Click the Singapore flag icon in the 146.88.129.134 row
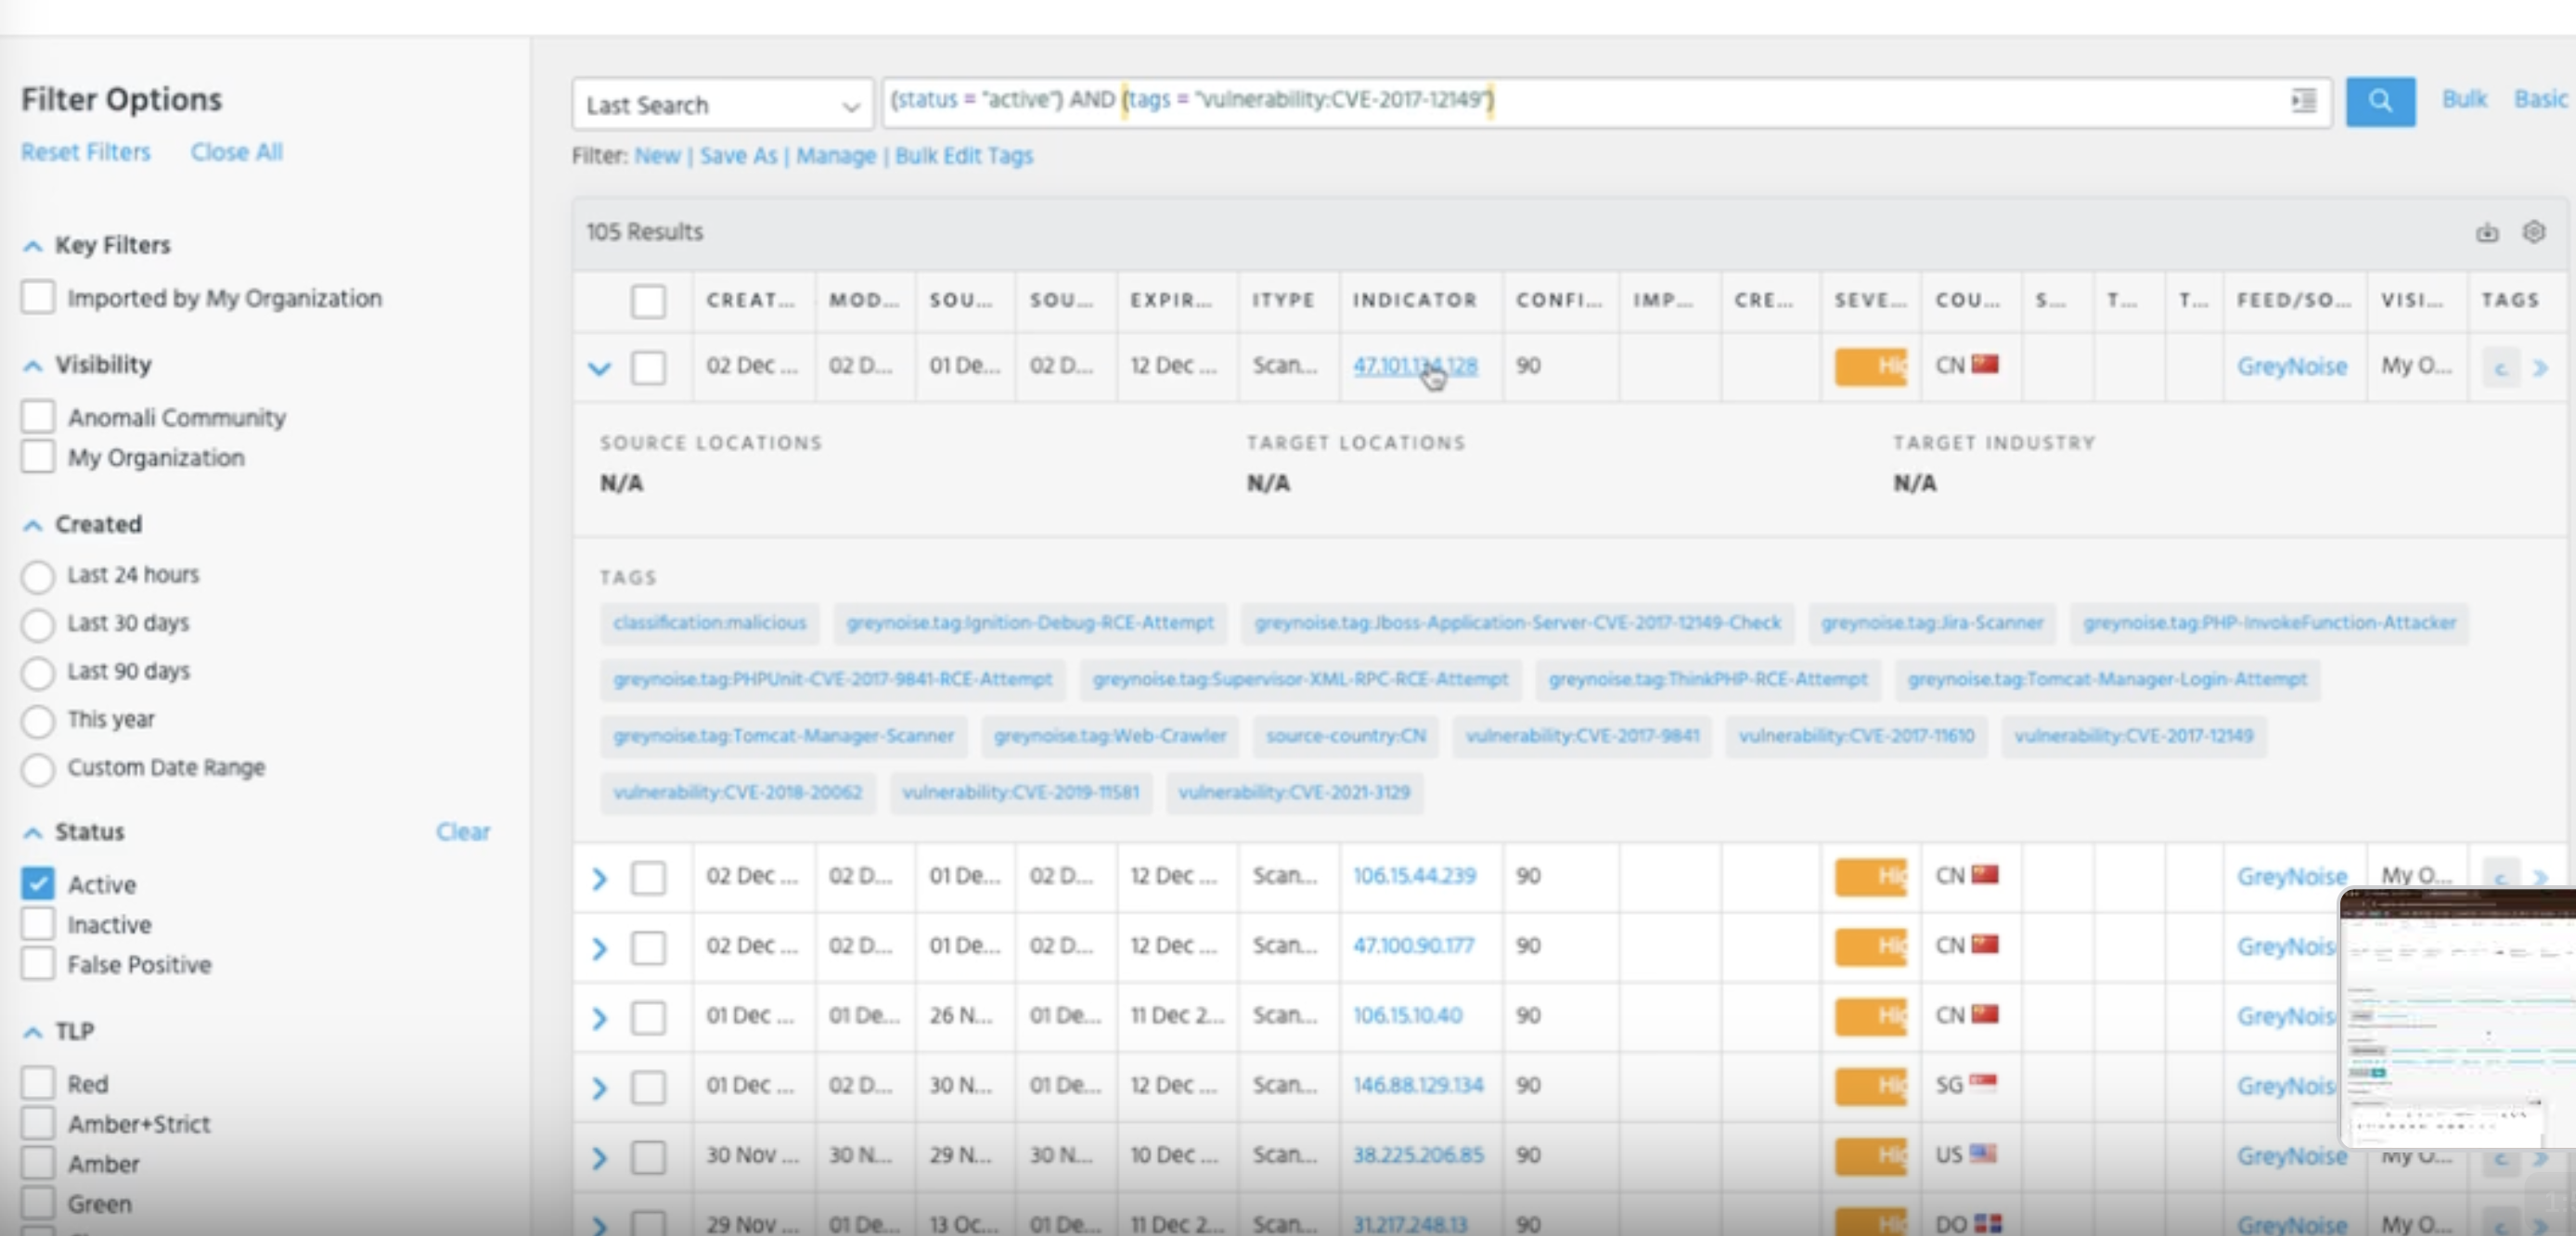Viewport: 2576px width, 1236px height. tap(1983, 1083)
